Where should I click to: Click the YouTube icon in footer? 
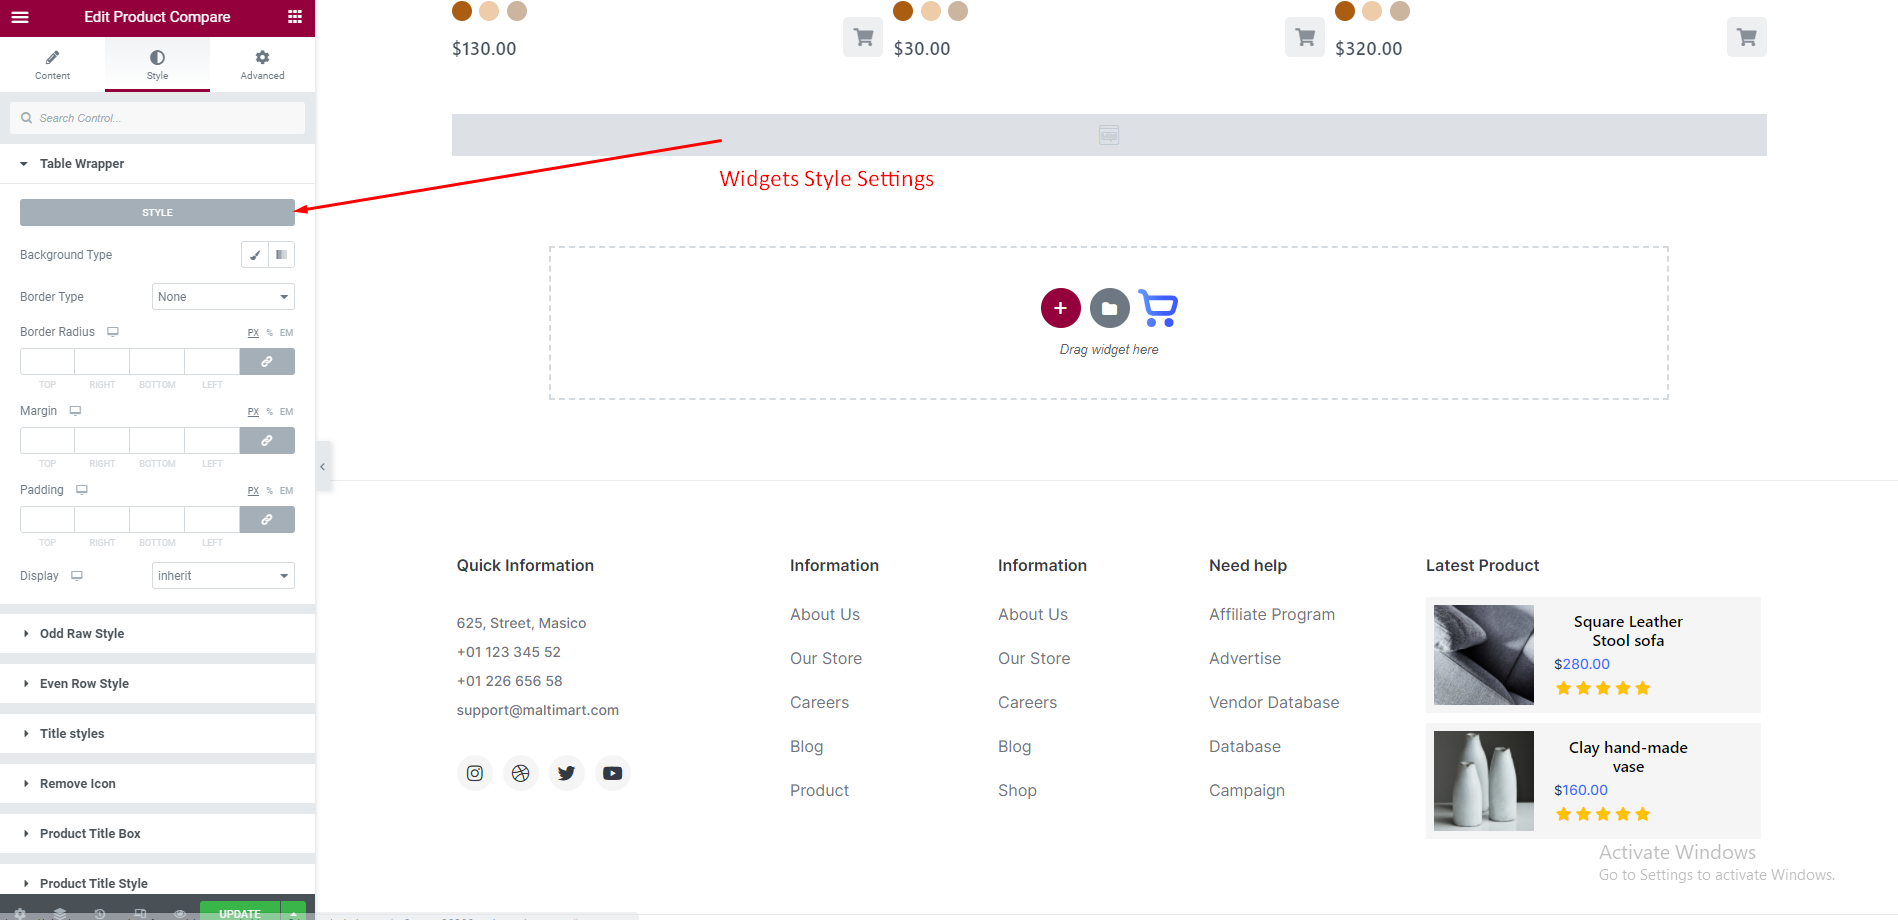(x=612, y=773)
